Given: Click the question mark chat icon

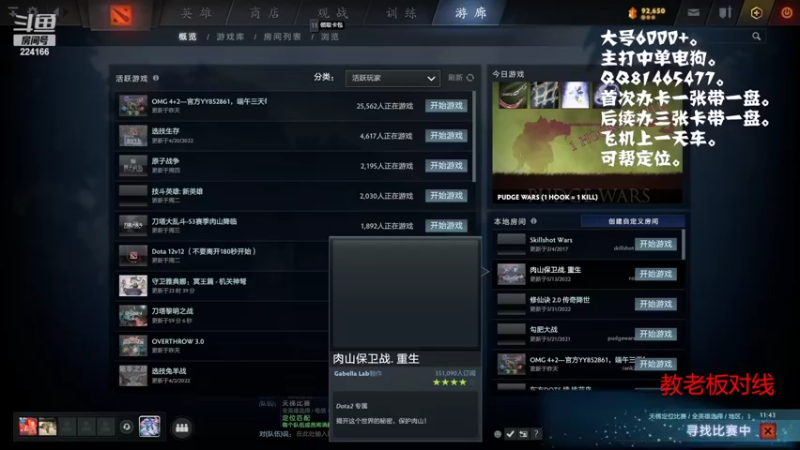Looking at the screenshot, I should click(536, 434).
